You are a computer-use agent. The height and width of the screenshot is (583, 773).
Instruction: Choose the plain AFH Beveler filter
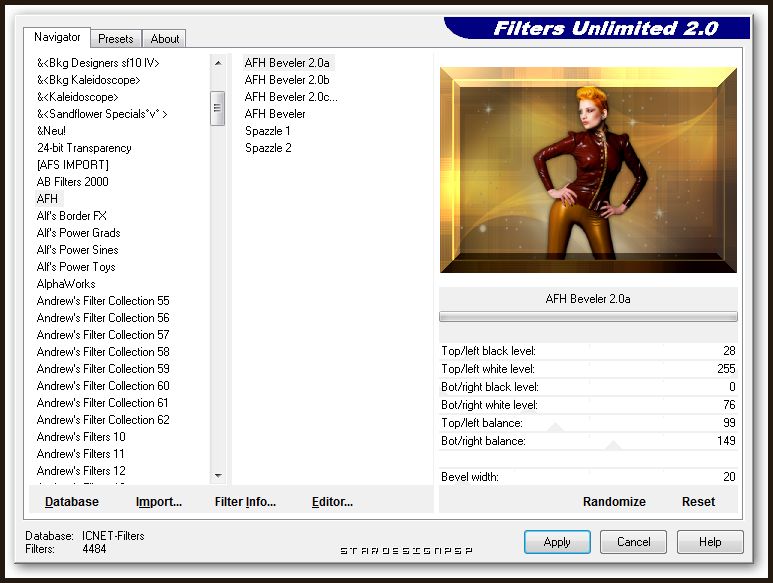(275, 114)
